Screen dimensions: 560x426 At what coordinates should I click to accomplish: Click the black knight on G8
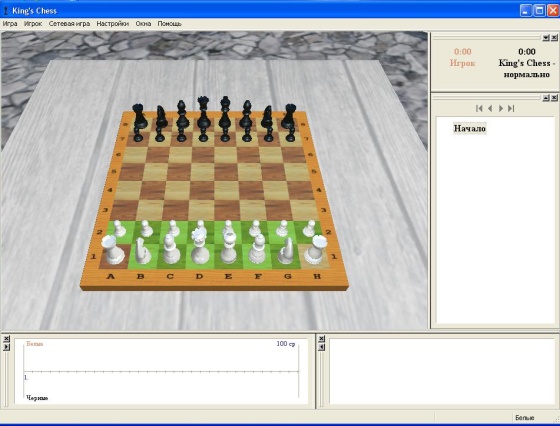tap(267, 117)
